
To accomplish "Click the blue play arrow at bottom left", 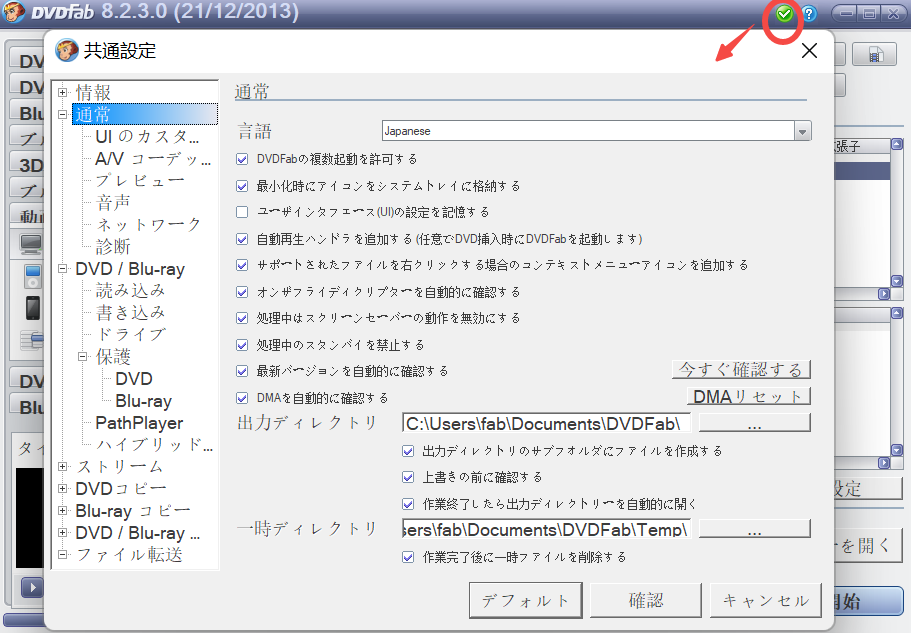I will [x=32, y=589].
